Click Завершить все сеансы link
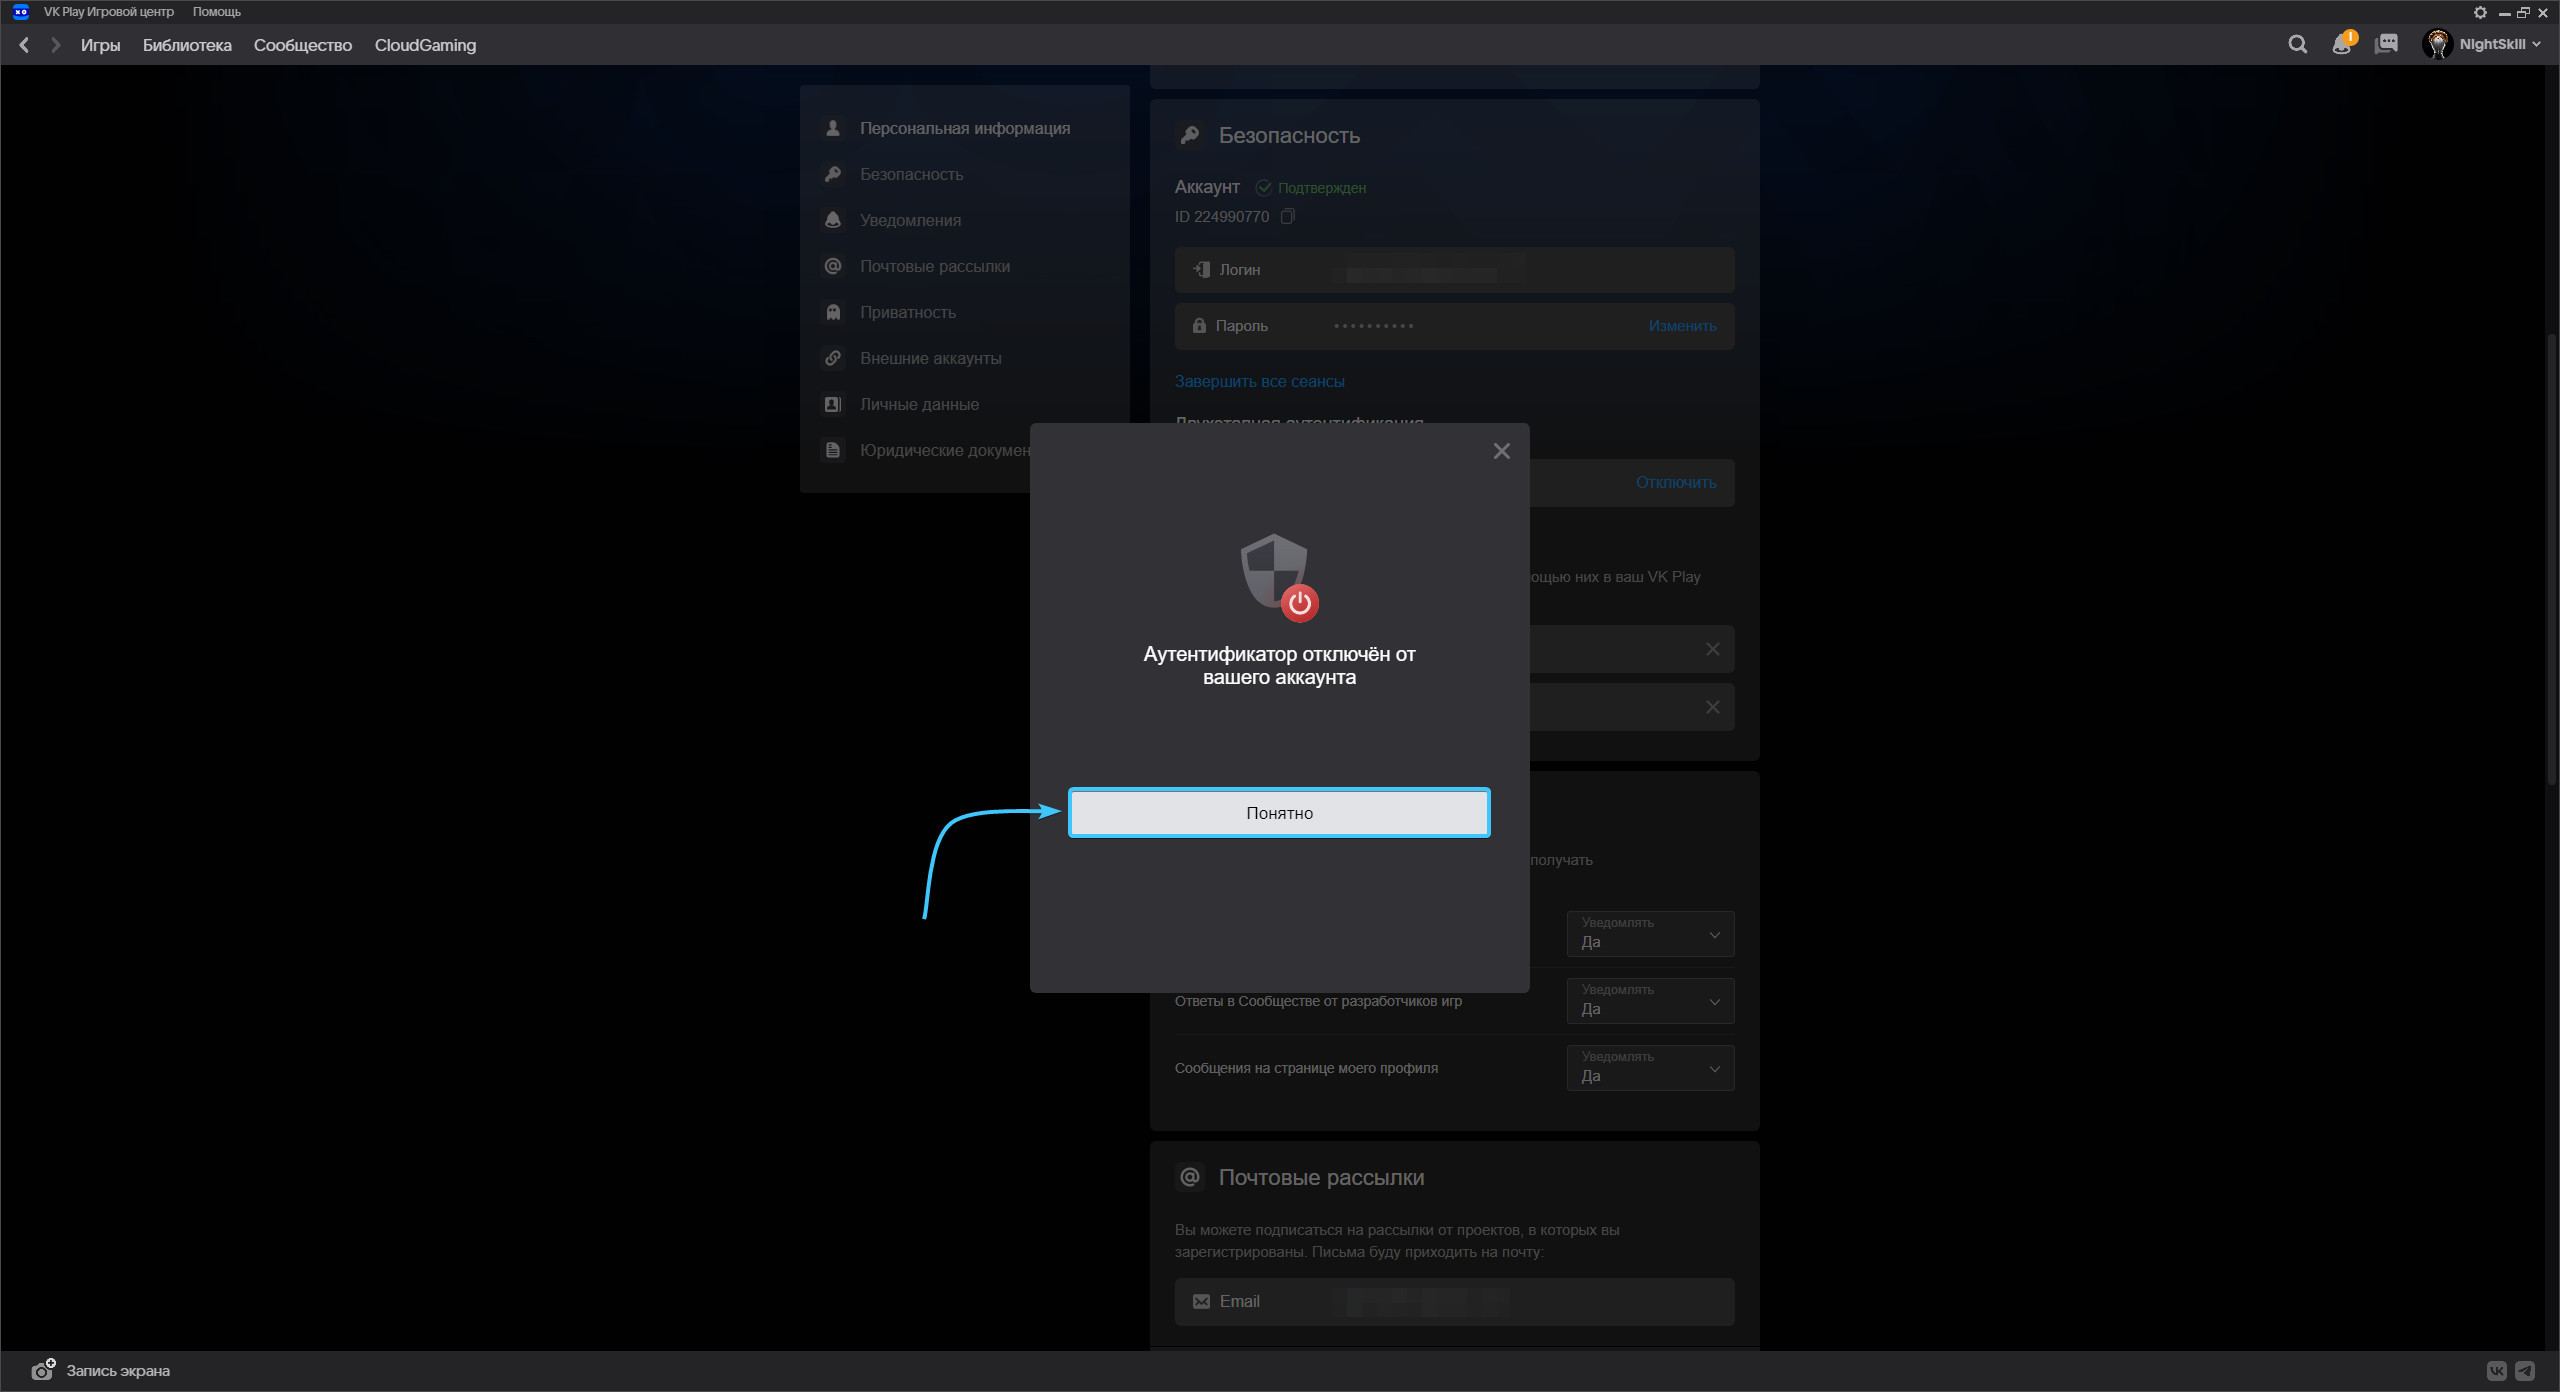Image resolution: width=2560 pixels, height=1392 pixels. click(x=1259, y=381)
